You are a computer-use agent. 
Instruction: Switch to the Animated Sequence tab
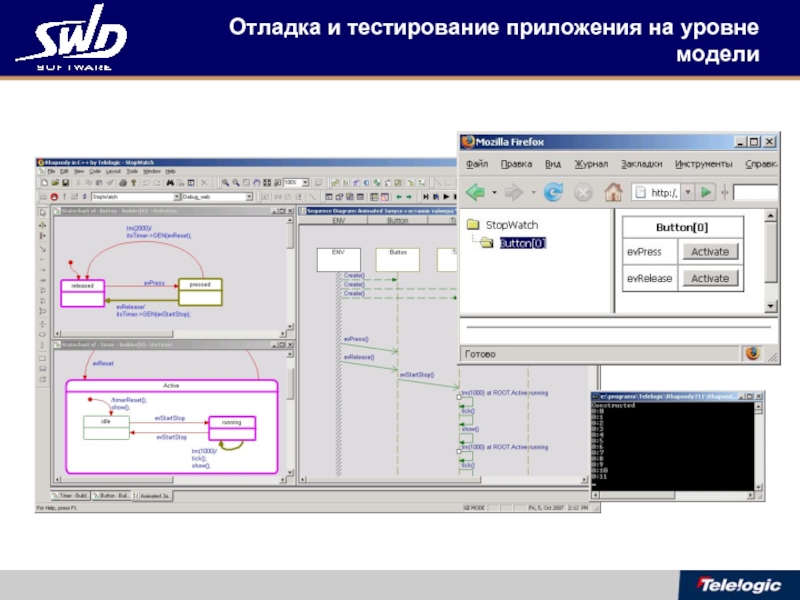153,495
